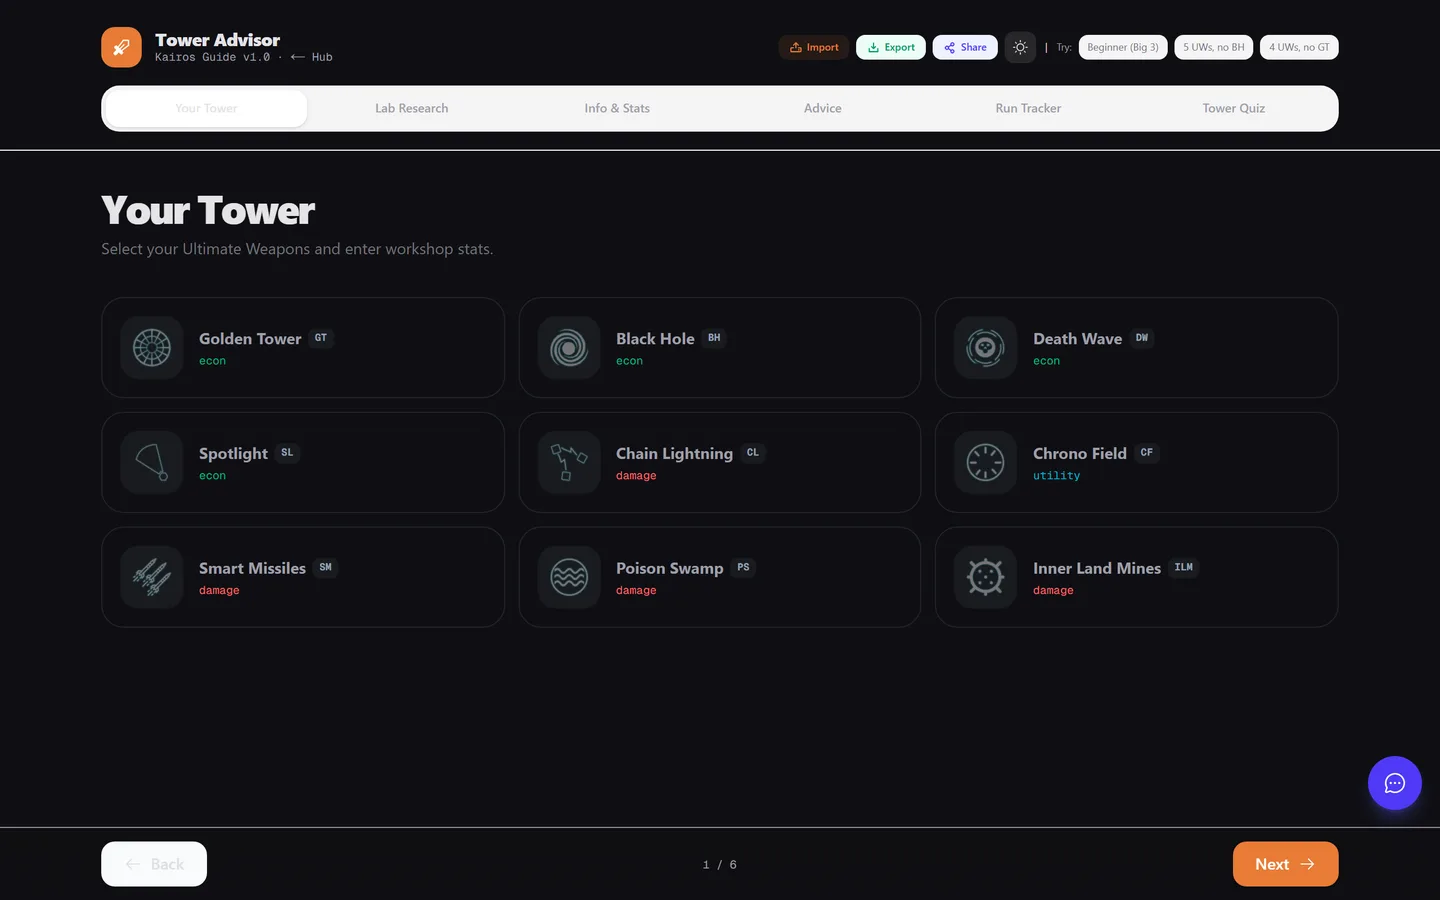Toggle the Death Wave weapon card
The image size is (1440, 900).
(x=1137, y=348)
